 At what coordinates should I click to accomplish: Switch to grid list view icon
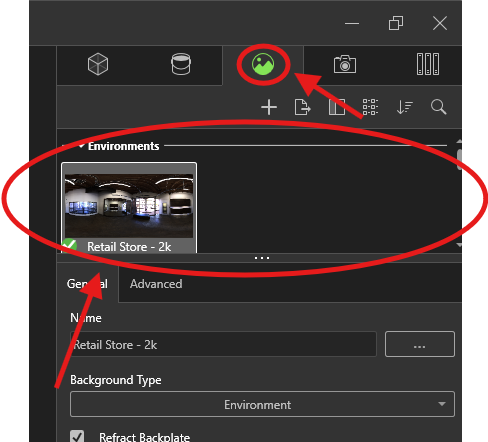(x=370, y=107)
